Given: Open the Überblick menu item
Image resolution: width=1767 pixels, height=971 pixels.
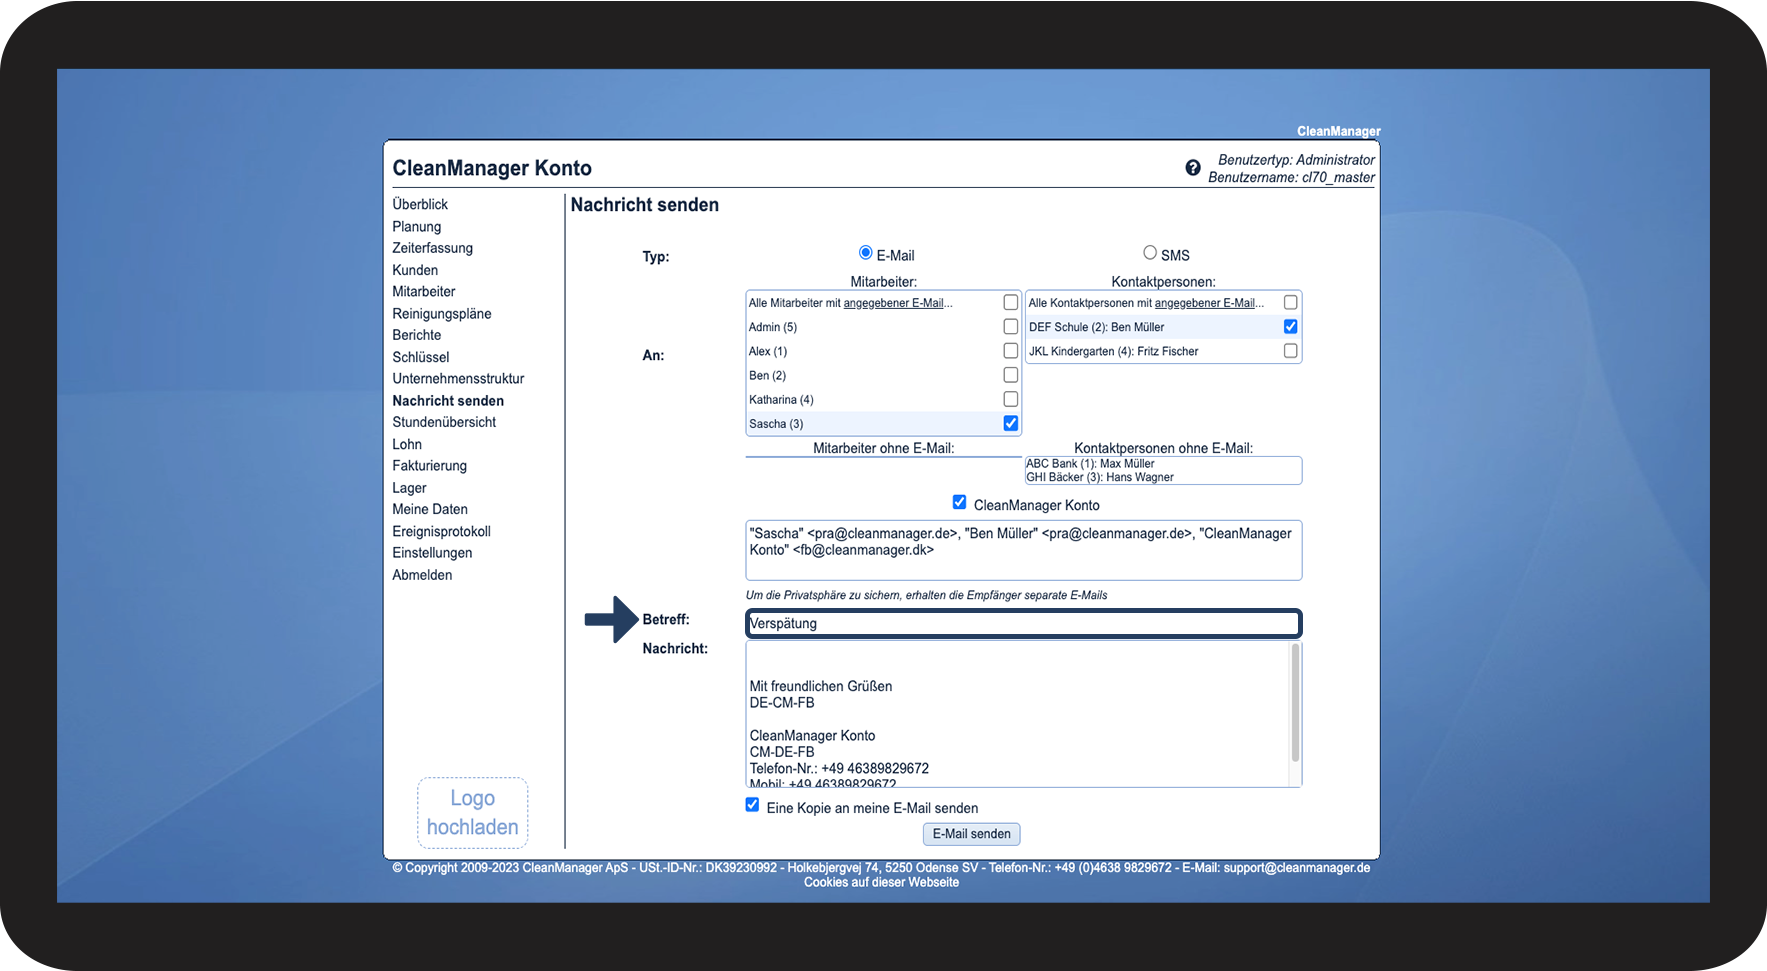Looking at the screenshot, I should click(420, 204).
